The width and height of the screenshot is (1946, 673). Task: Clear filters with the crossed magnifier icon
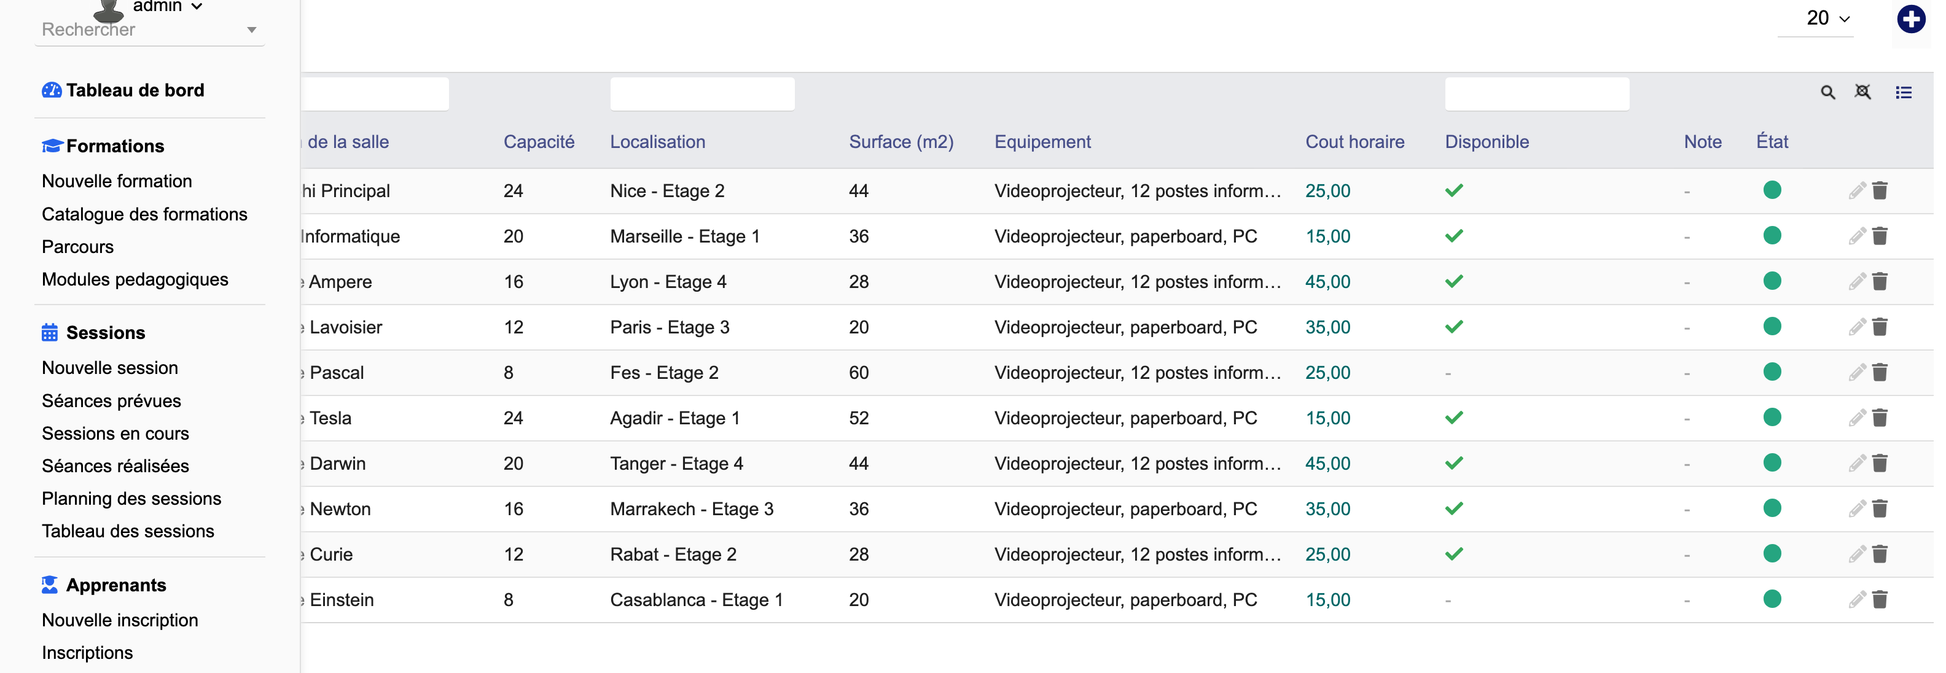(x=1863, y=92)
